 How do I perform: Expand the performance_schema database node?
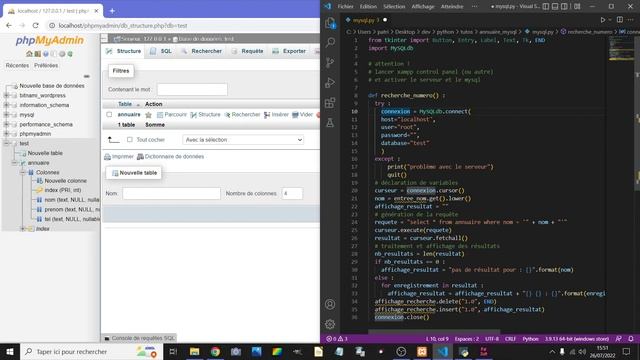click(6, 124)
